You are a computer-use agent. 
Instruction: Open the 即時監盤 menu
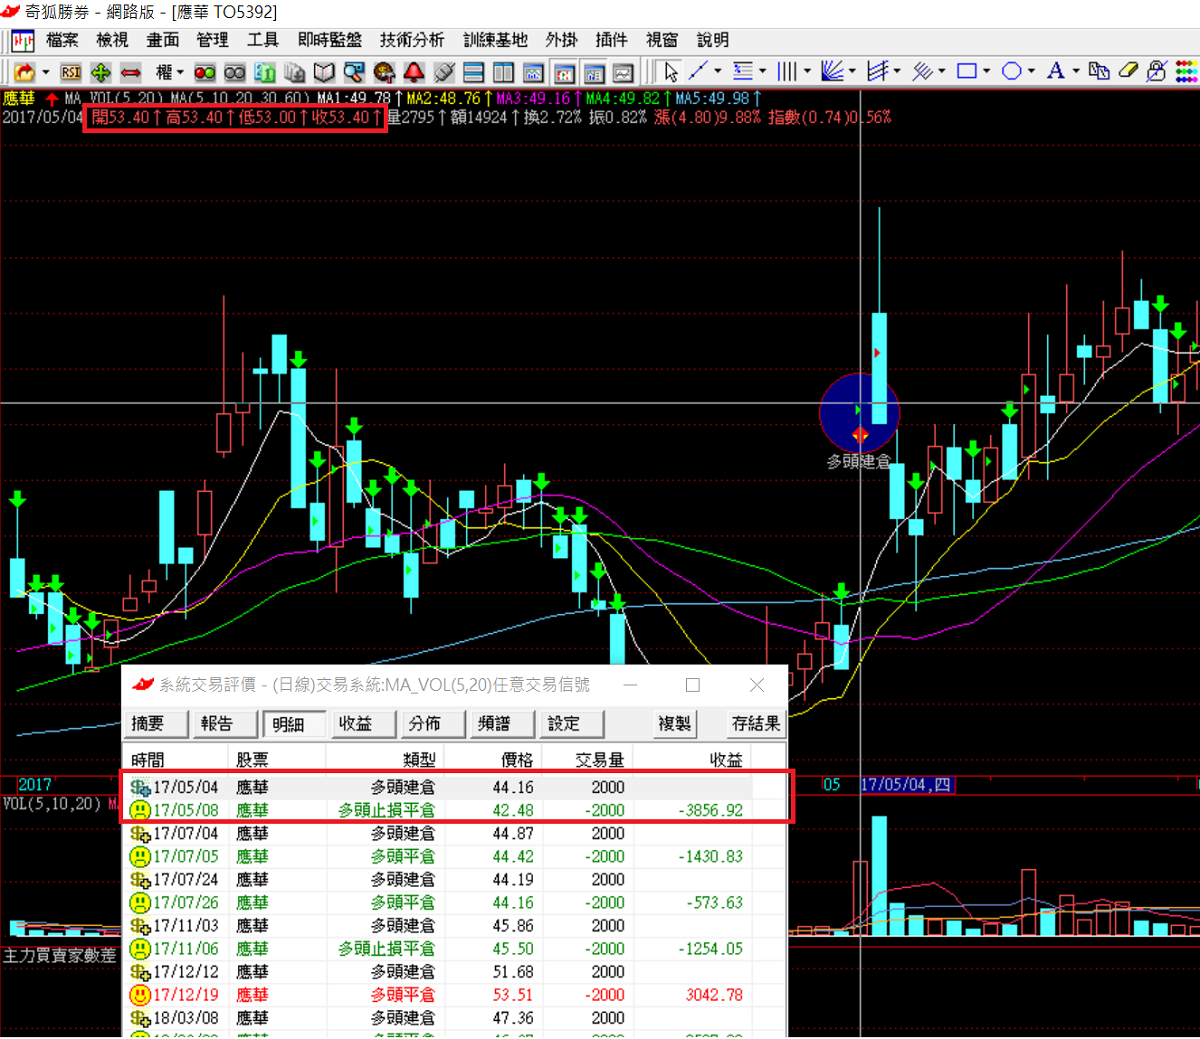click(330, 40)
